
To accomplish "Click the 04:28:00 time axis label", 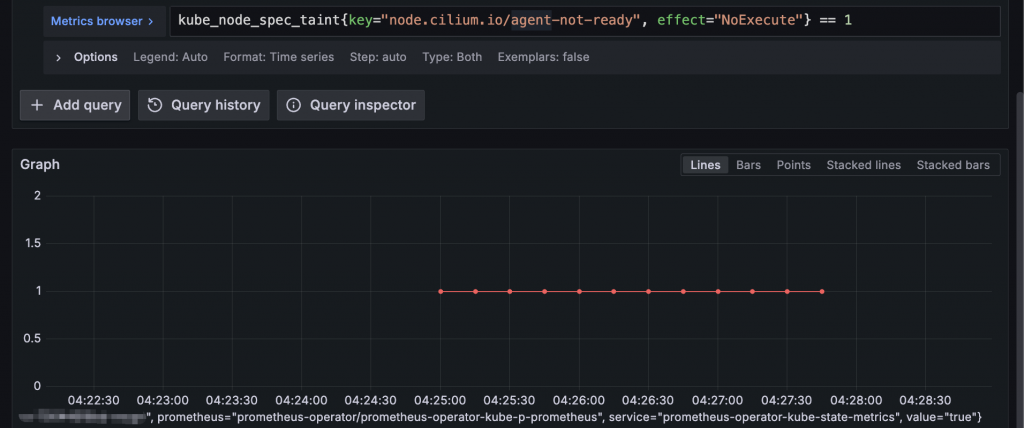I will (x=856, y=399).
